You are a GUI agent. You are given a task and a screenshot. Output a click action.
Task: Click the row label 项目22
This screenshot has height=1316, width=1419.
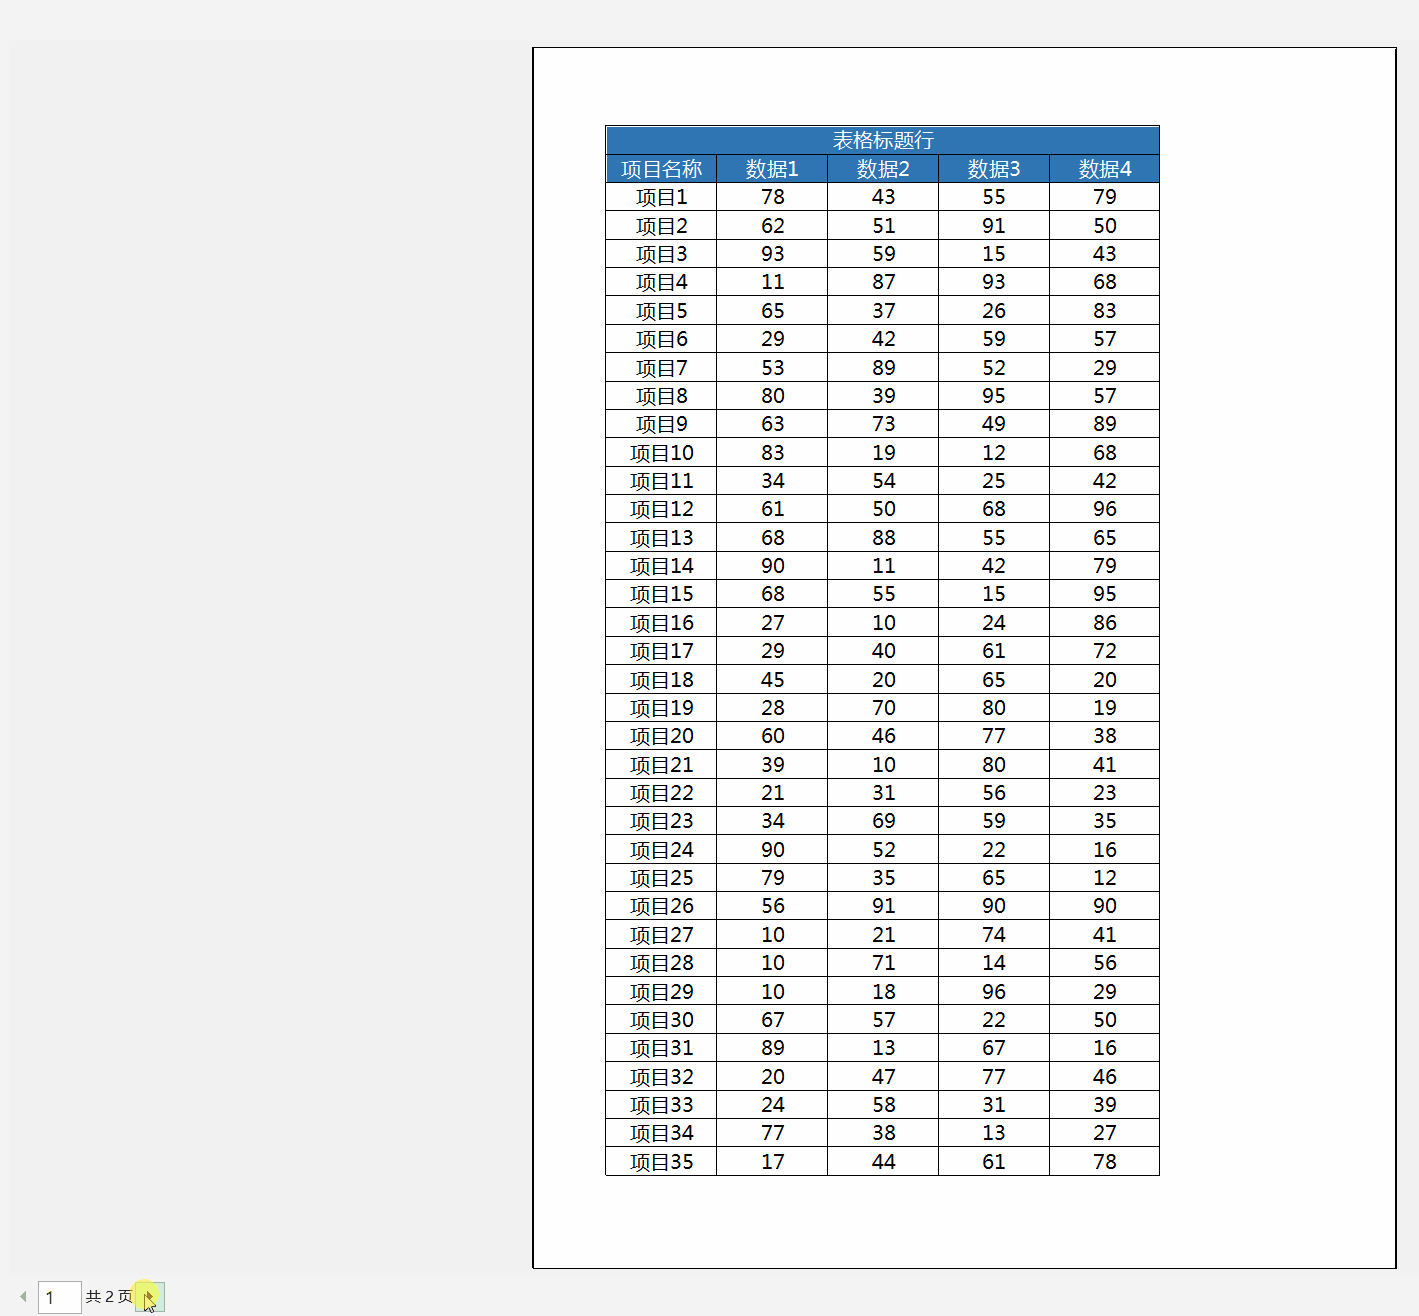662,793
